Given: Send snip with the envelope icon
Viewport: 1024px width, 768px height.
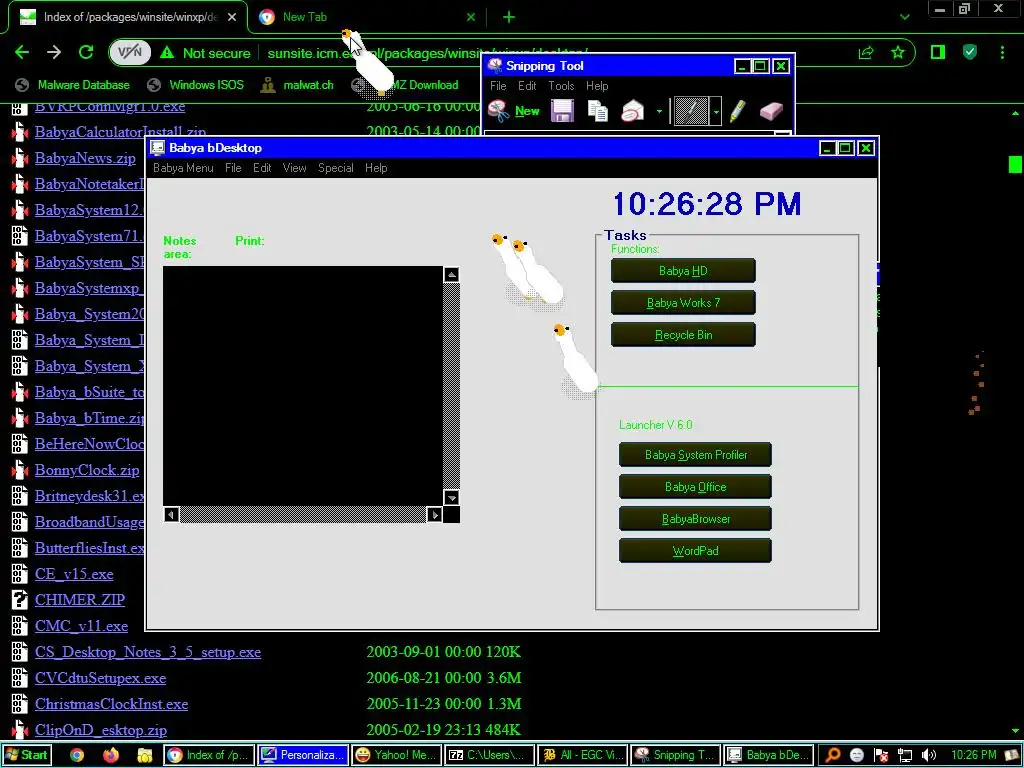Looking at the screenshot, I should [x=632, y=111].
